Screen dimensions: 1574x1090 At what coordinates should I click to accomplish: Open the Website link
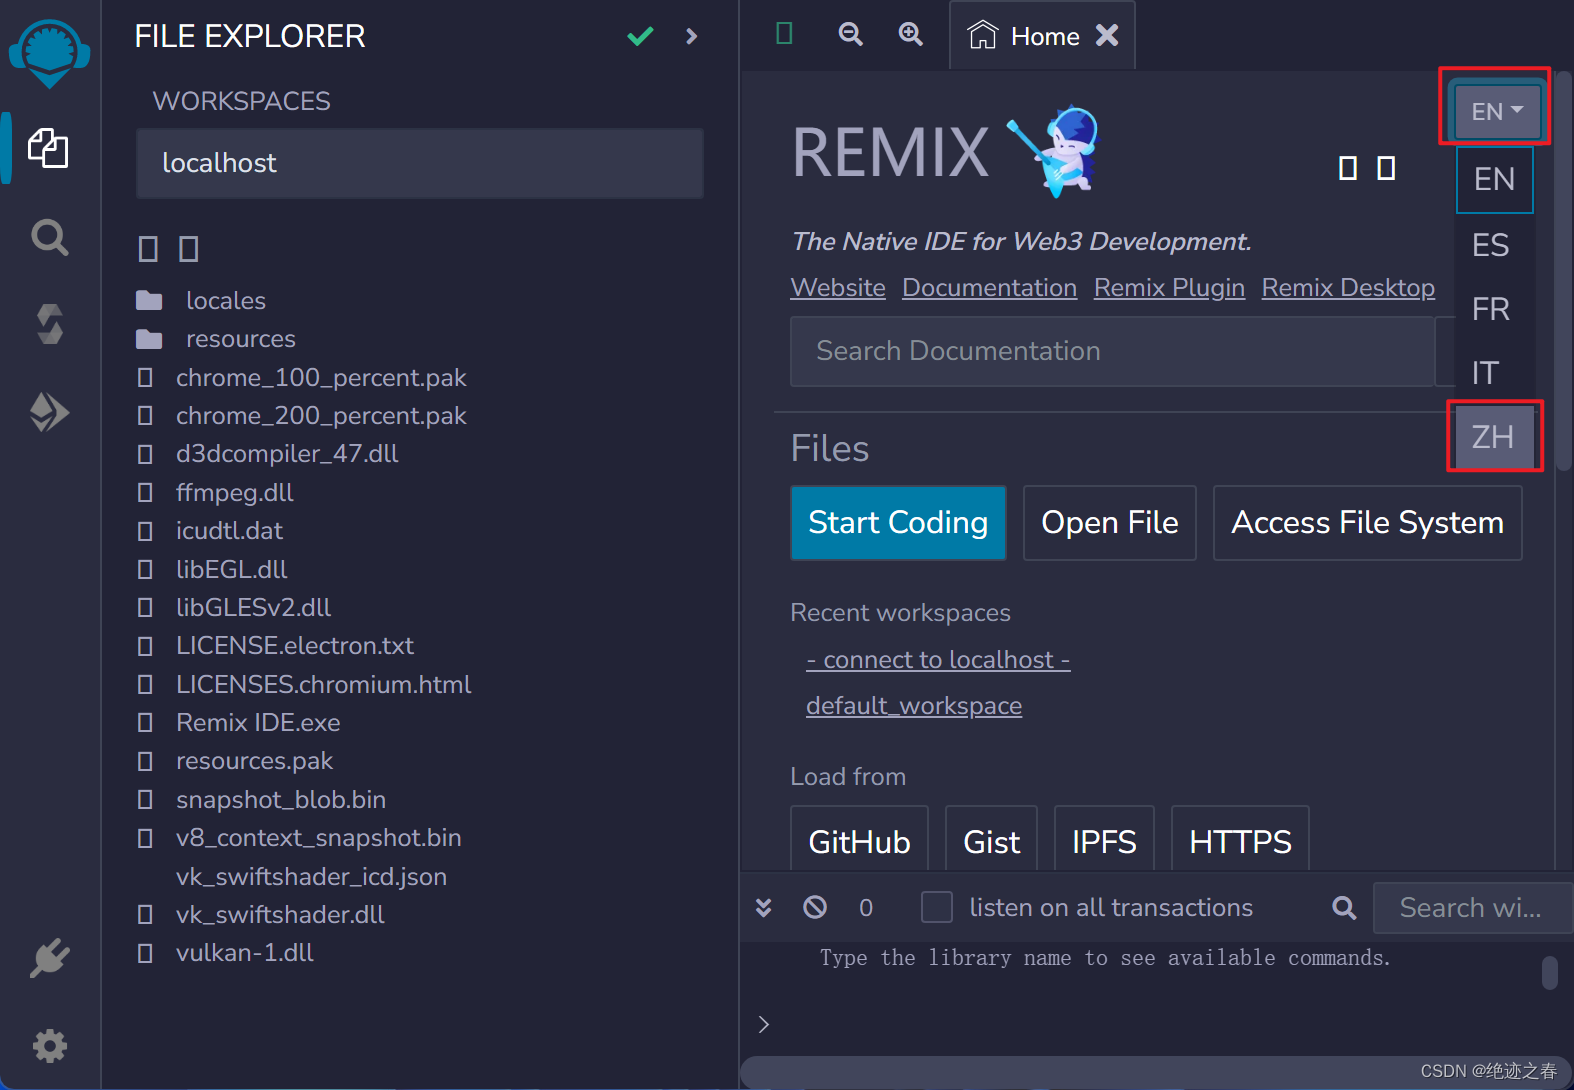point(838,288)
